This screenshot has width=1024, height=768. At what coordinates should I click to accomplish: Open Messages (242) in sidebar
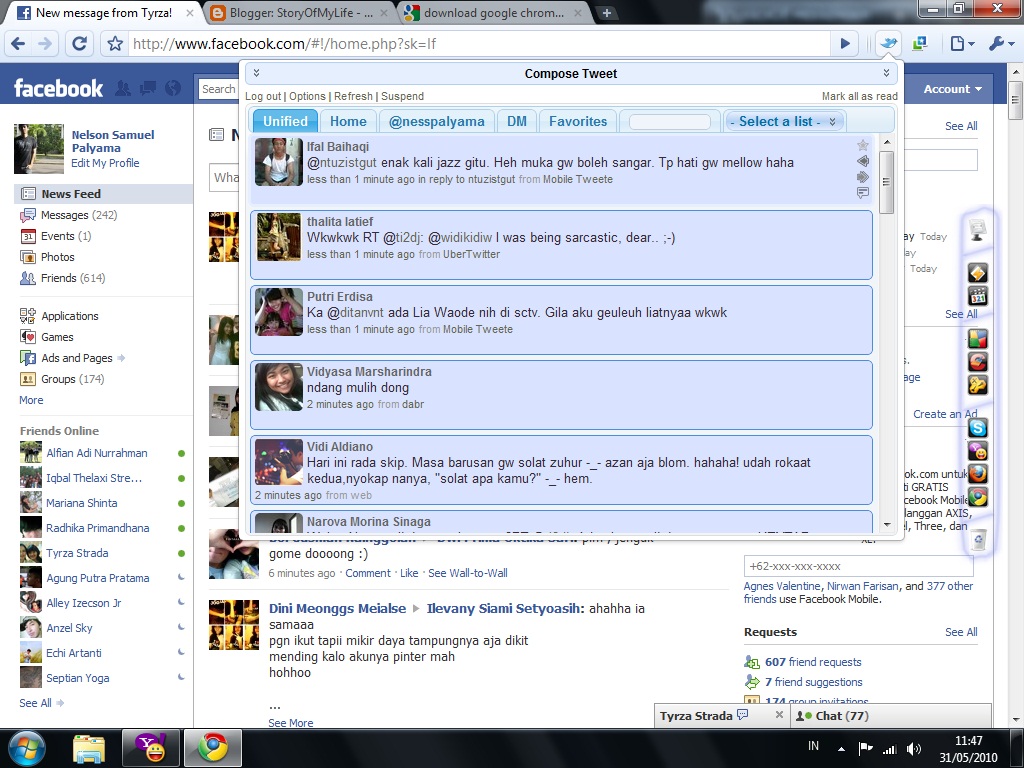coord(78,215)
